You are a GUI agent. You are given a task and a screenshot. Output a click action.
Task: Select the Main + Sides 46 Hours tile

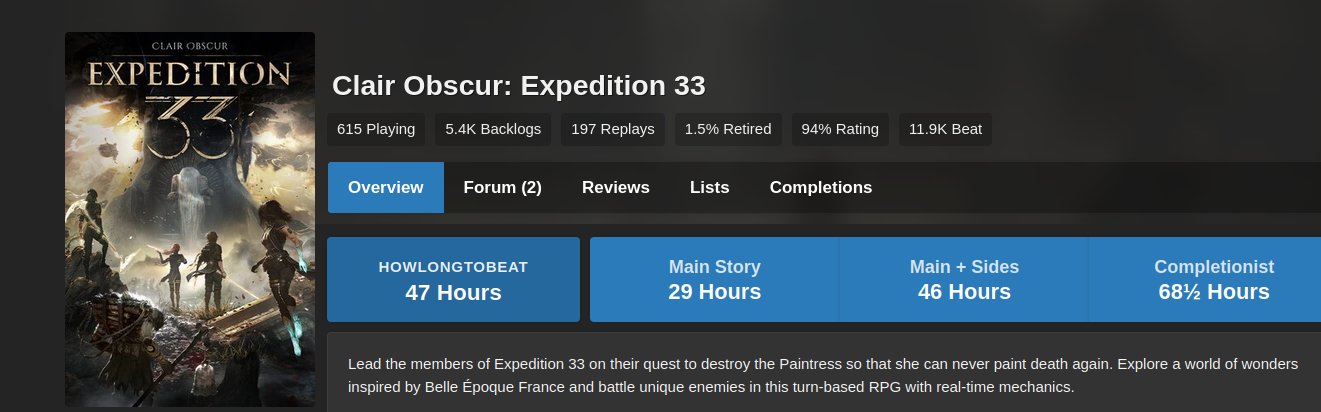pos(964,279)
